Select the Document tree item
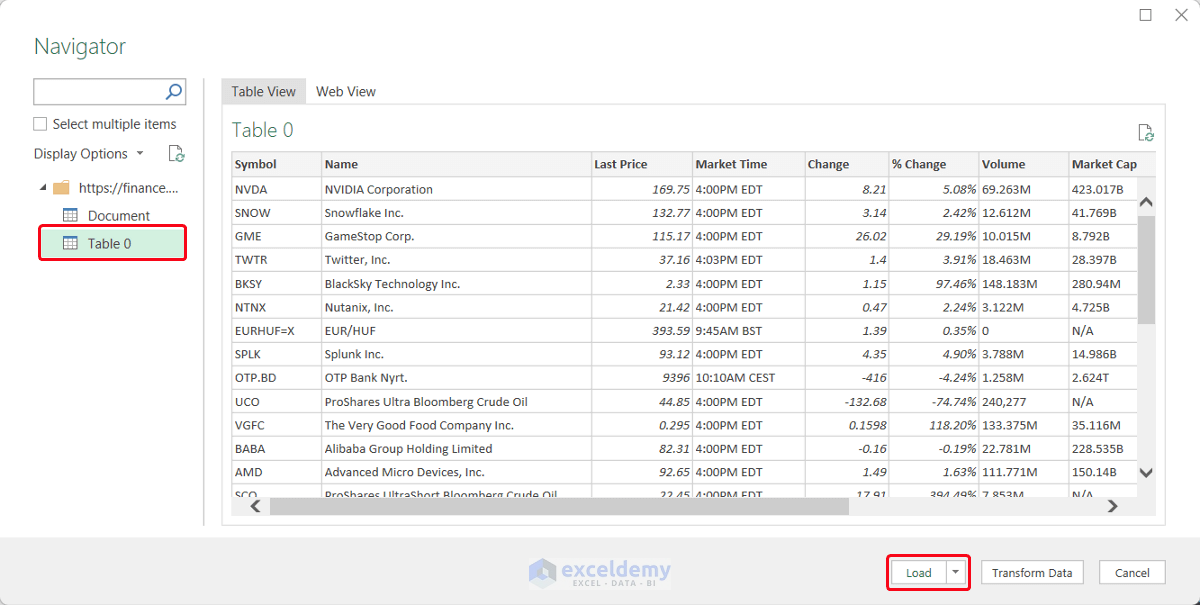This screenshot has width=1200, height=605. (118, 215)
